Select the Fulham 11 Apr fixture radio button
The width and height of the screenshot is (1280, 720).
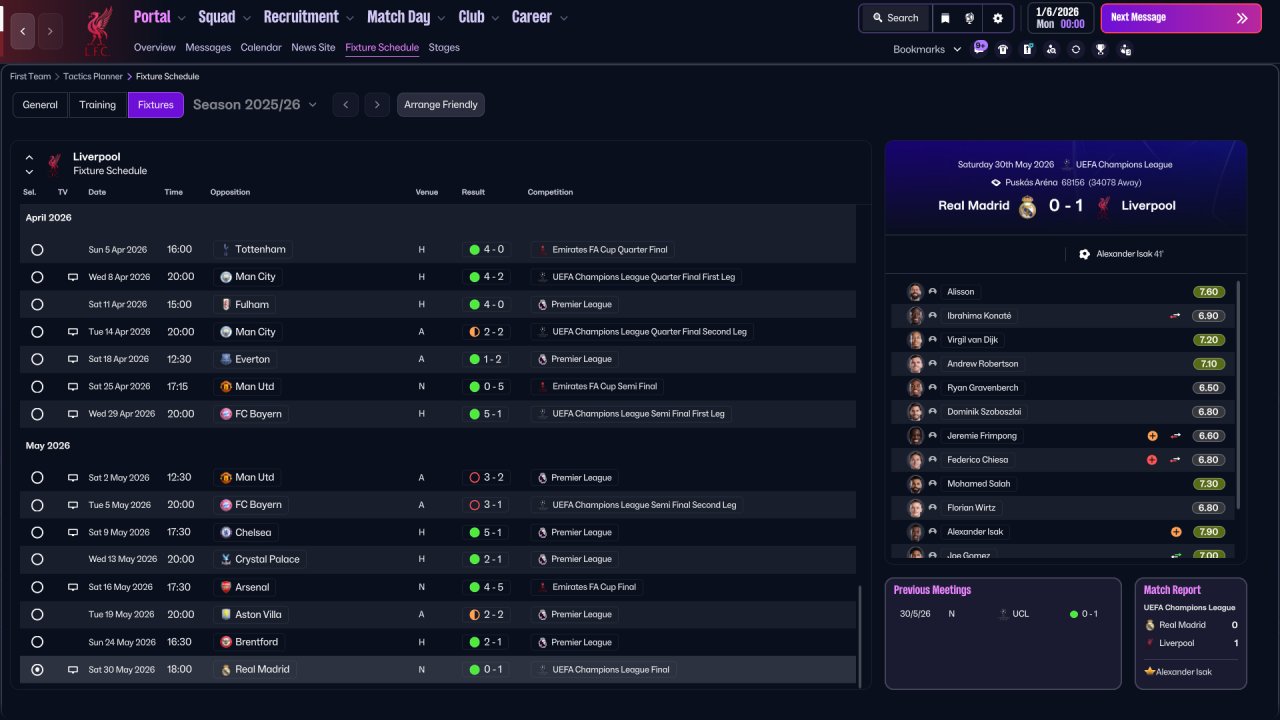(37, 304)
